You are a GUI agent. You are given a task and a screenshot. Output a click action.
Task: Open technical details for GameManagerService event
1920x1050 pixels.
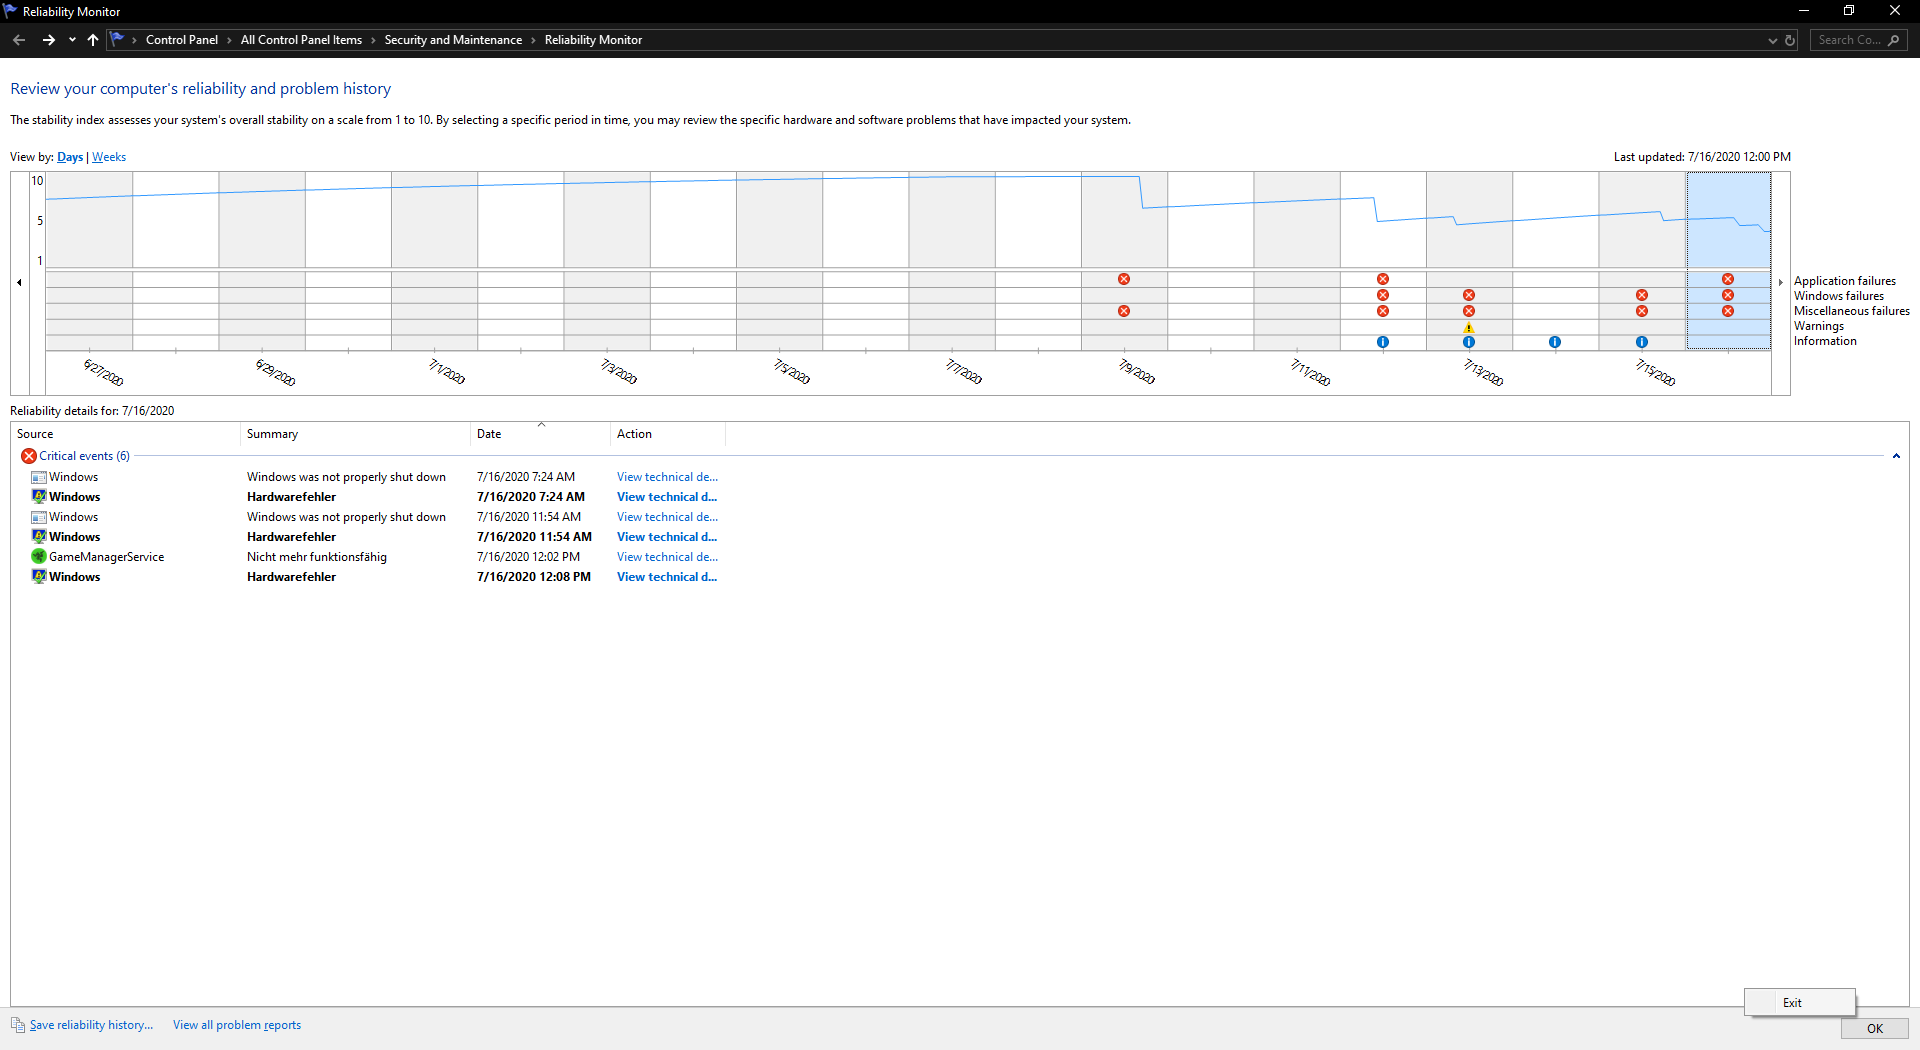(x=667, y=557)
